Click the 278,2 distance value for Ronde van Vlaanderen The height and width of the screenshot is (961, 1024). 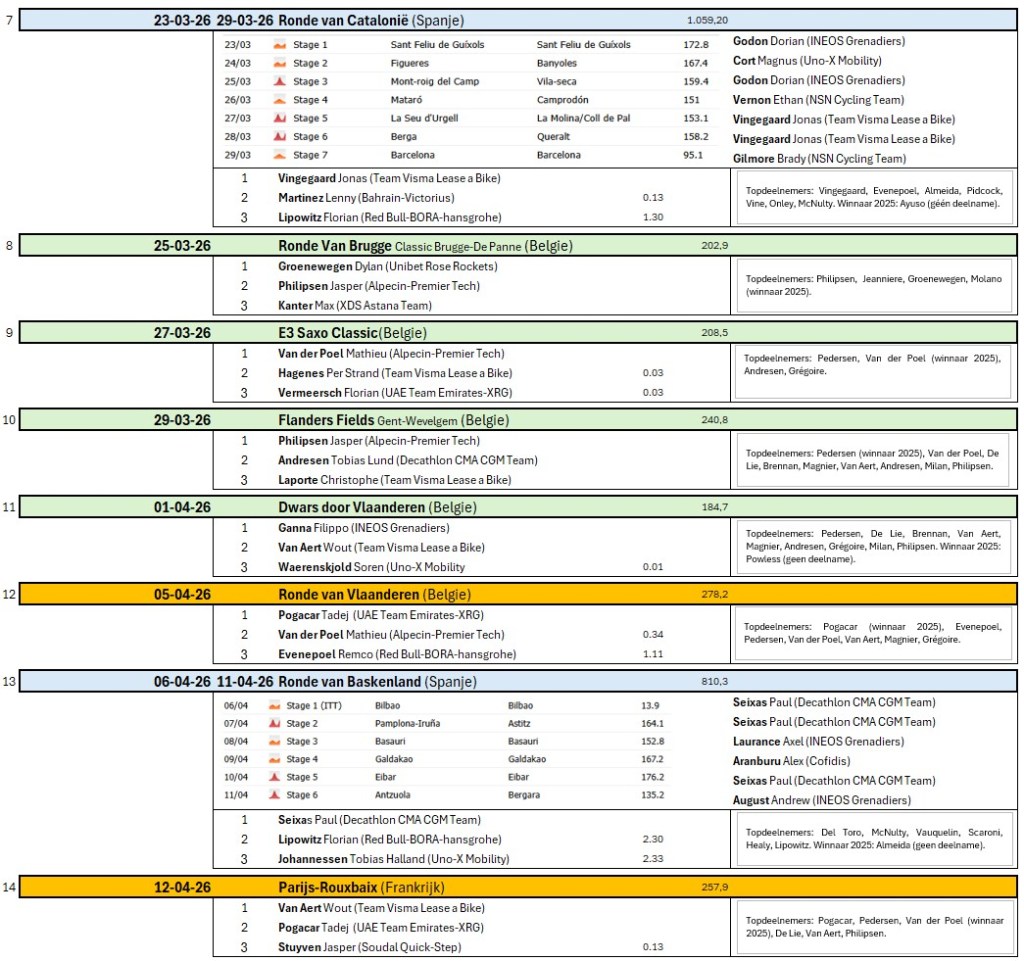pyautogui.click(x=714, y=595)
